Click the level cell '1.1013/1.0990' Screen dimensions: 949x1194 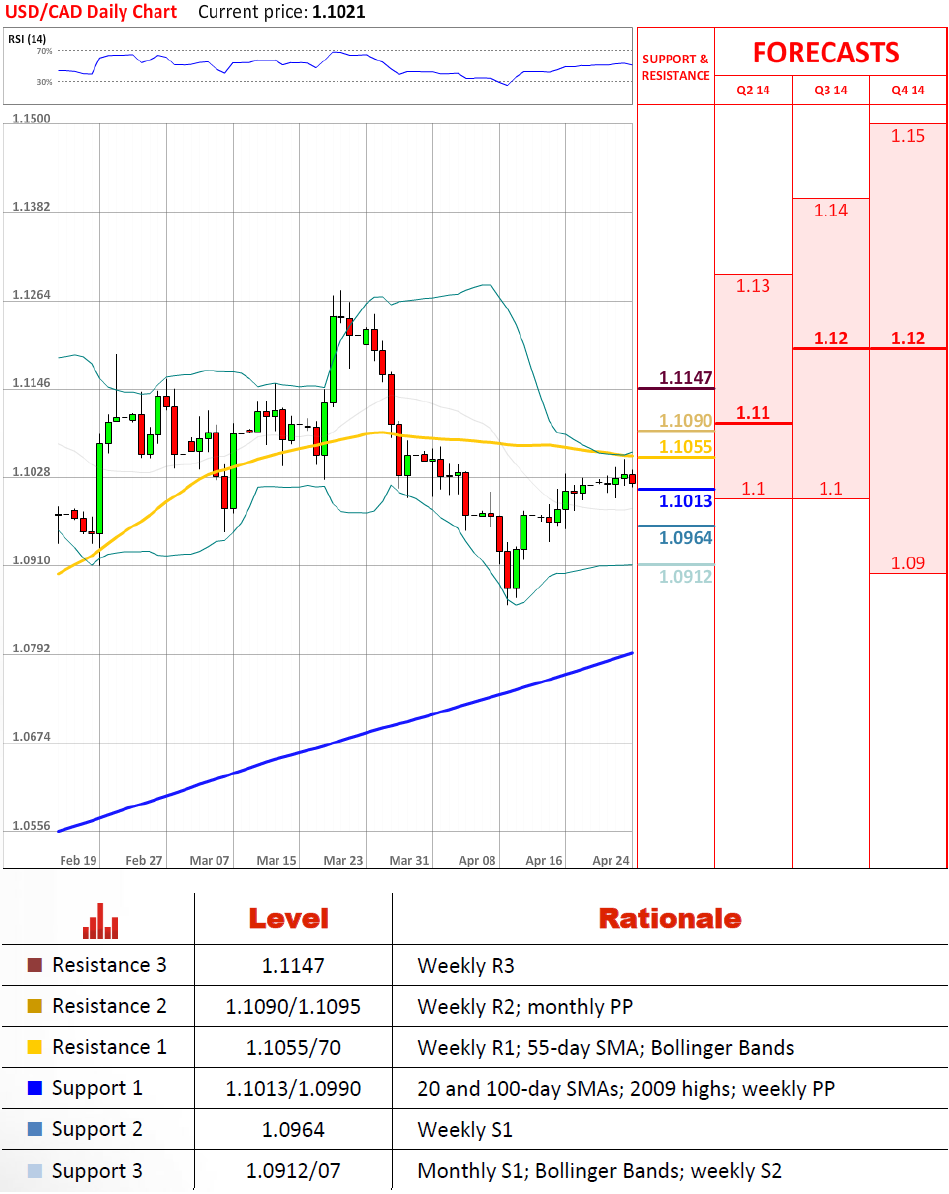(293, 1089)
